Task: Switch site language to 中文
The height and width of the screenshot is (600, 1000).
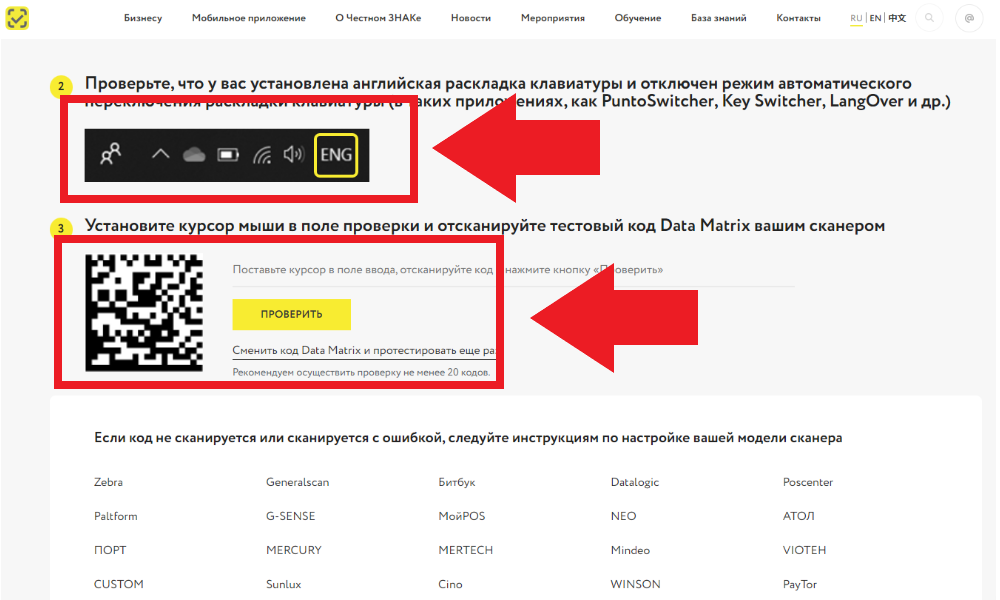Action: coord(897,18)
